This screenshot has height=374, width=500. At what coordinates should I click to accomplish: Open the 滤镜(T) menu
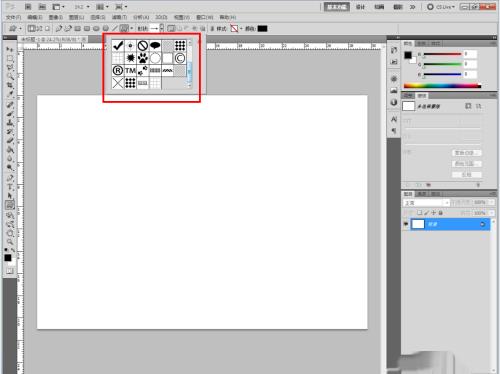click(x=119, y=17)
